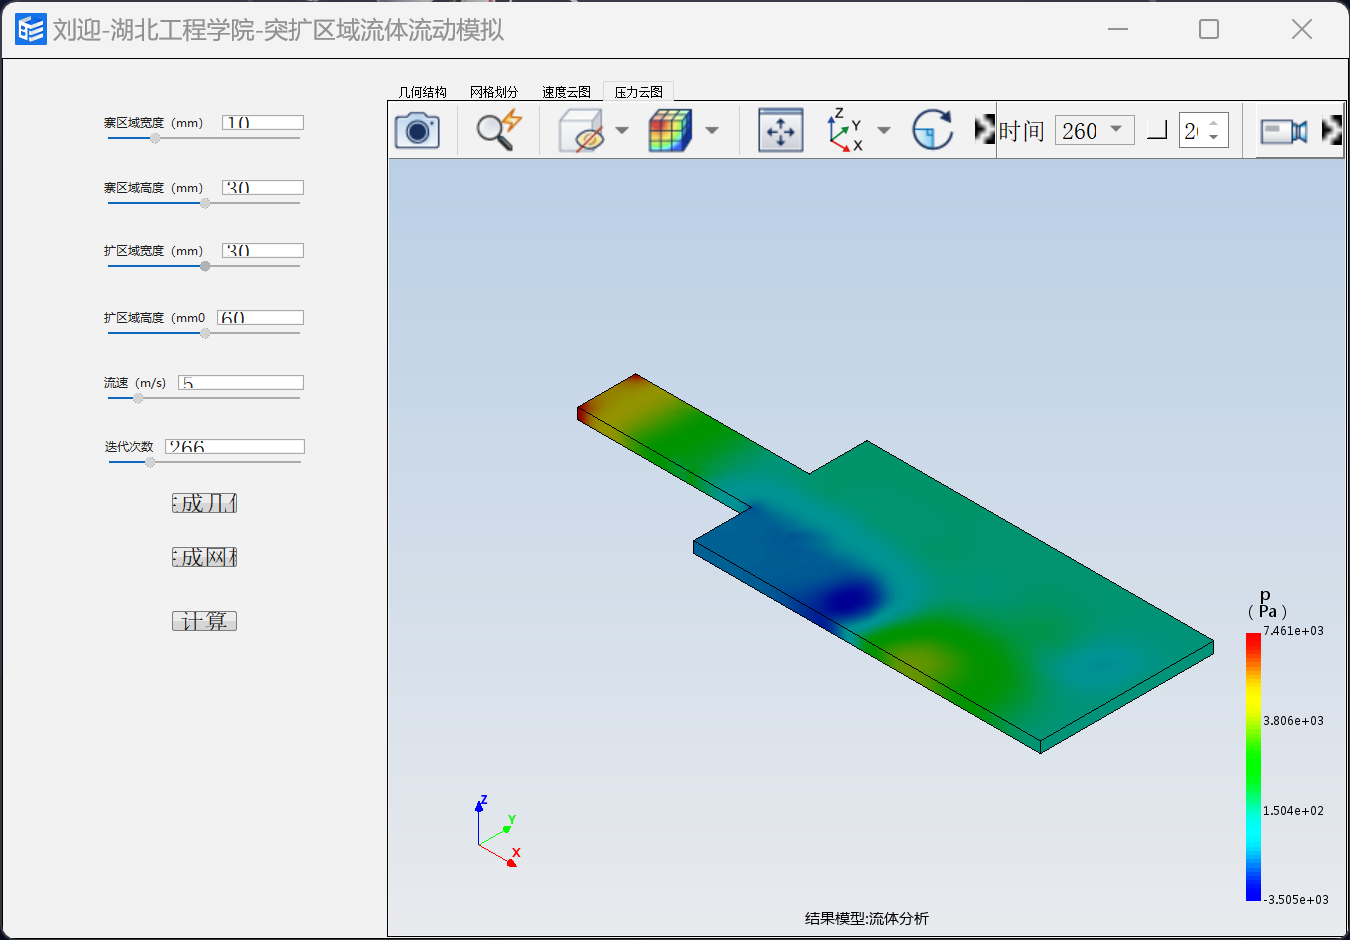Click the 流速 input field
This screenshot has width=1350, height=940.
click(241, 382)
